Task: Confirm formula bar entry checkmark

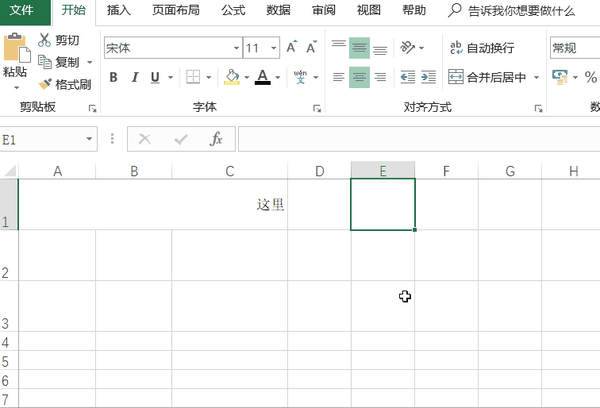Action: click(181, 139)
